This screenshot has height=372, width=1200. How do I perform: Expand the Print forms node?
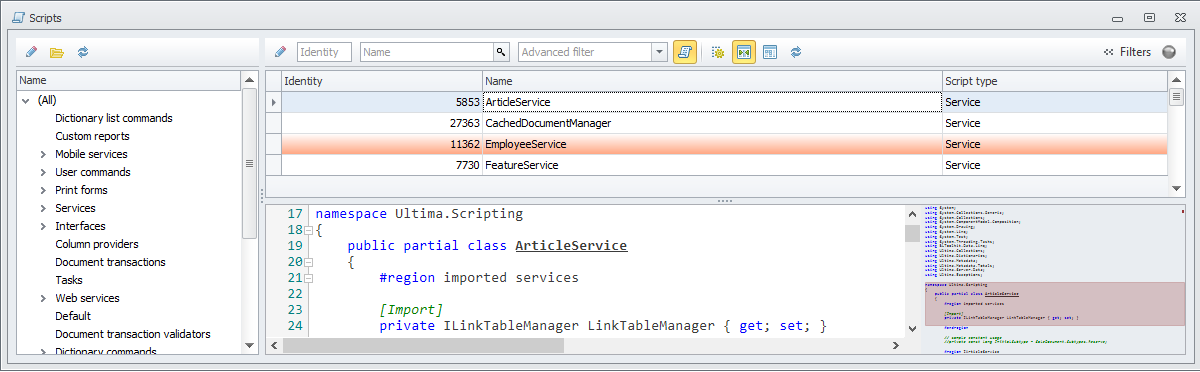43,190
